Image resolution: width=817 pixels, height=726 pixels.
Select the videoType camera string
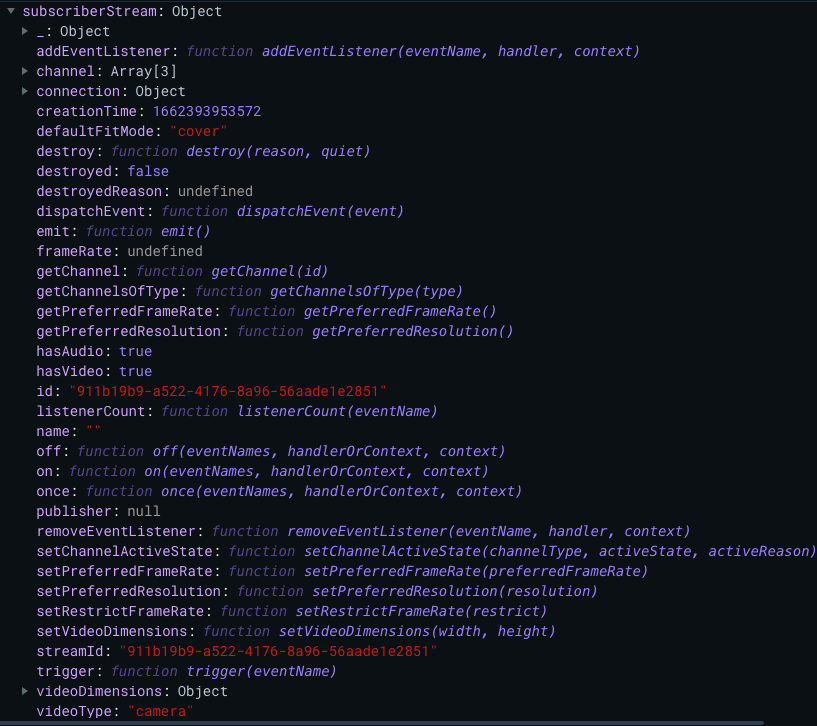[160, 711]
